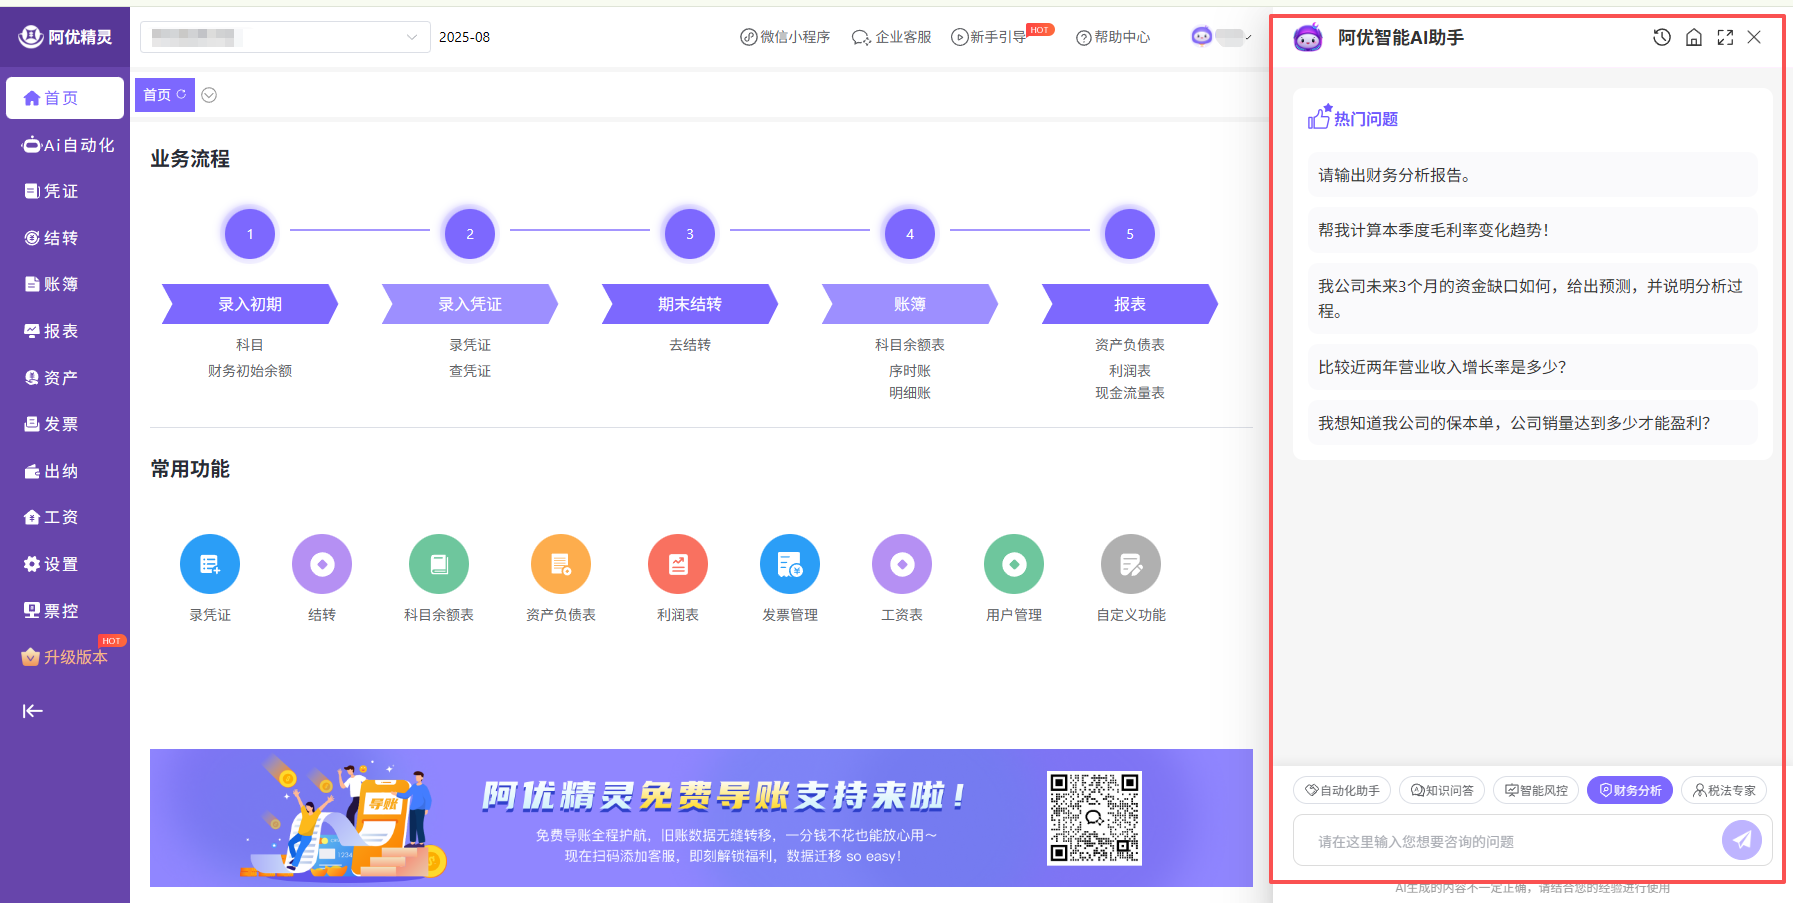
Task: Switch to 知识问答 assistant mode
Action: click(x=1441, y=790)
